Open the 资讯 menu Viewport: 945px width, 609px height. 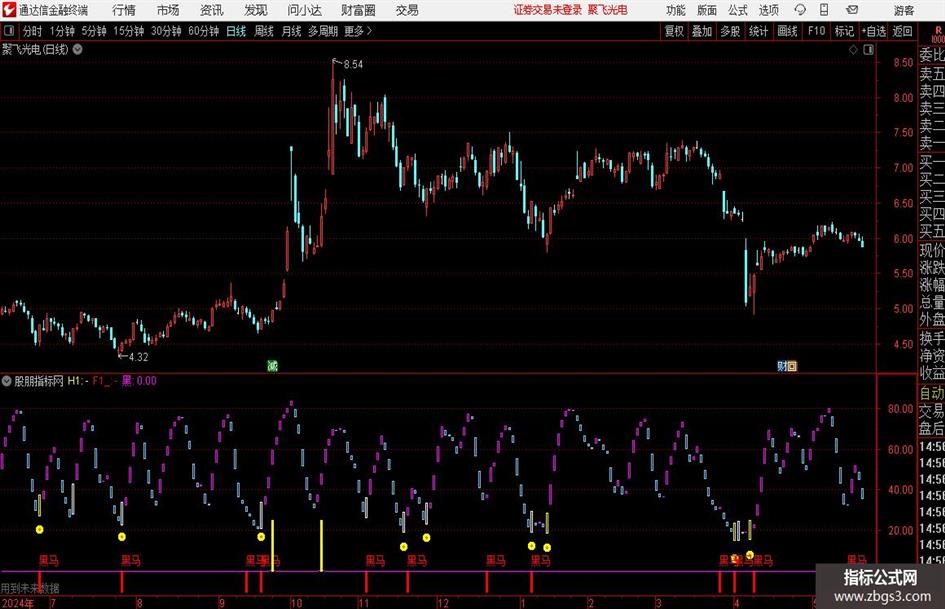(212, 10)
